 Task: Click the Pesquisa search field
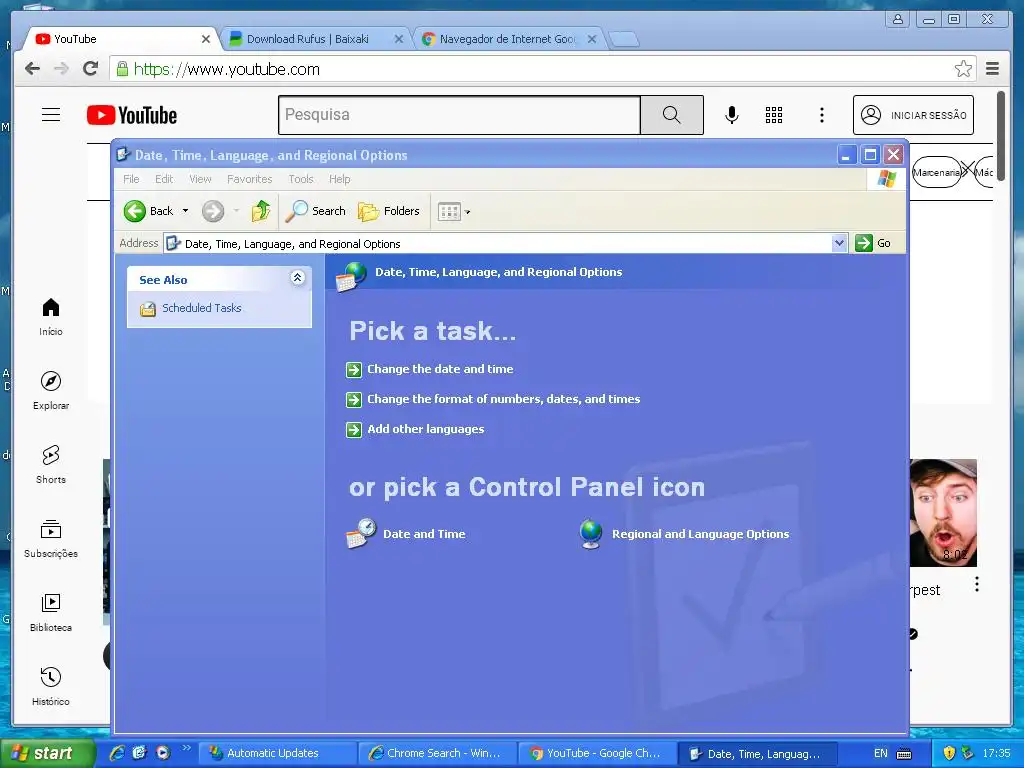pos(459,115)
